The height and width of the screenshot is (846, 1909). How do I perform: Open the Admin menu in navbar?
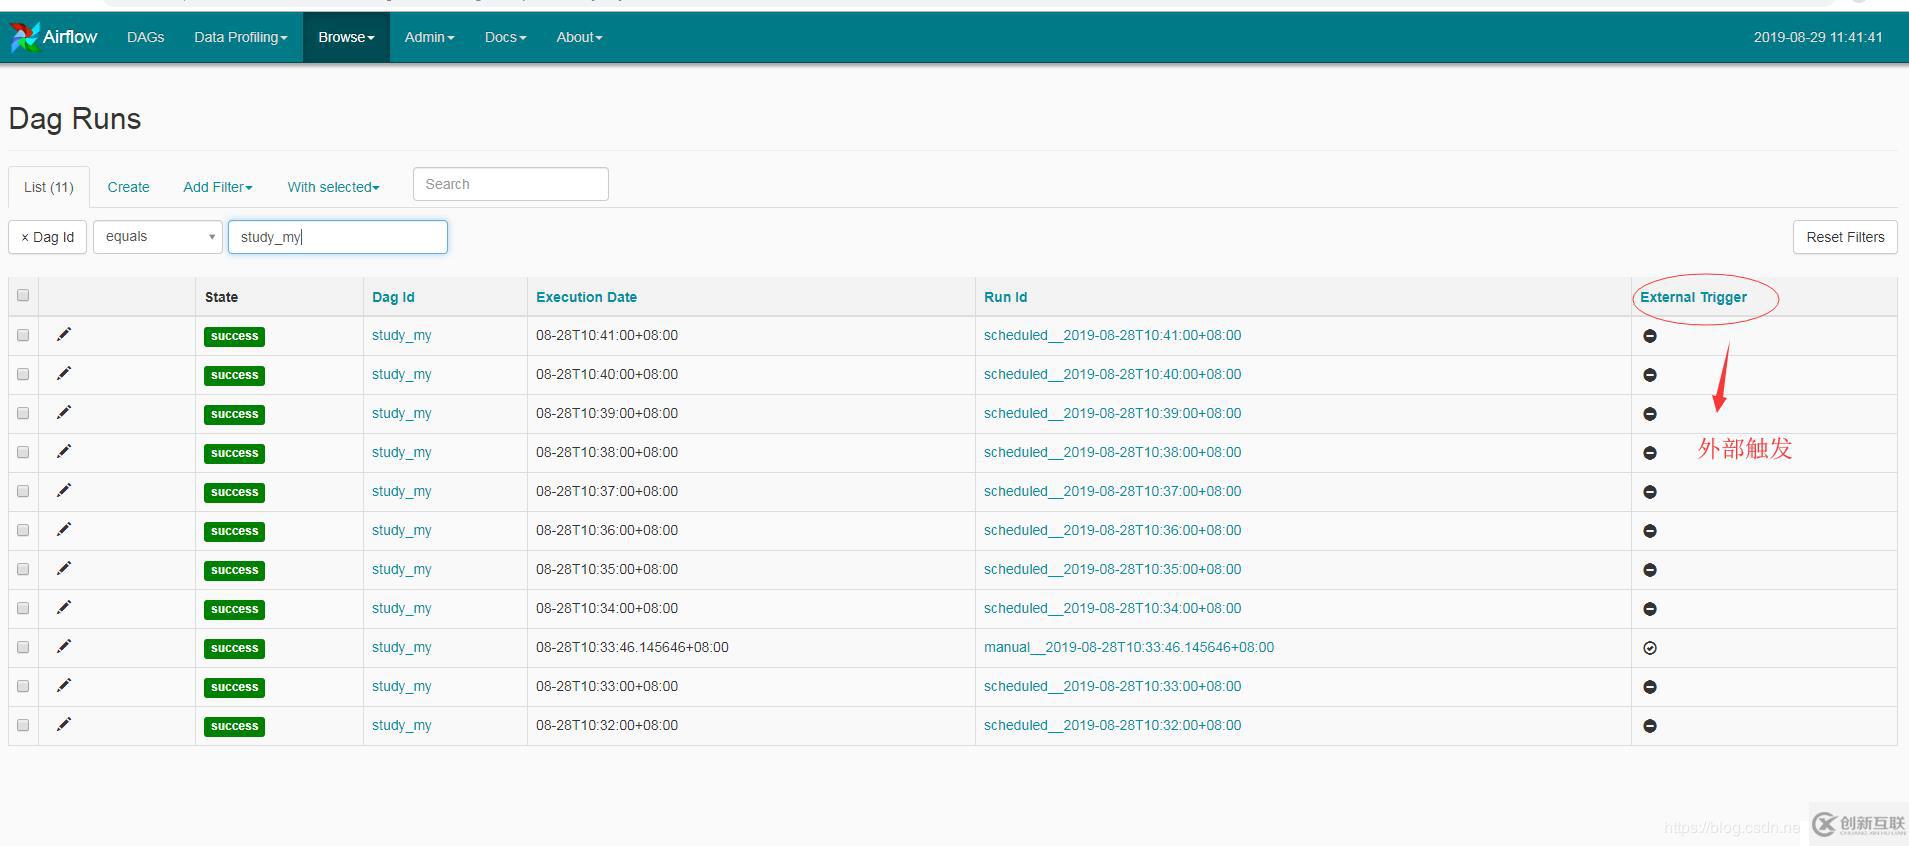tap(429, 37)
